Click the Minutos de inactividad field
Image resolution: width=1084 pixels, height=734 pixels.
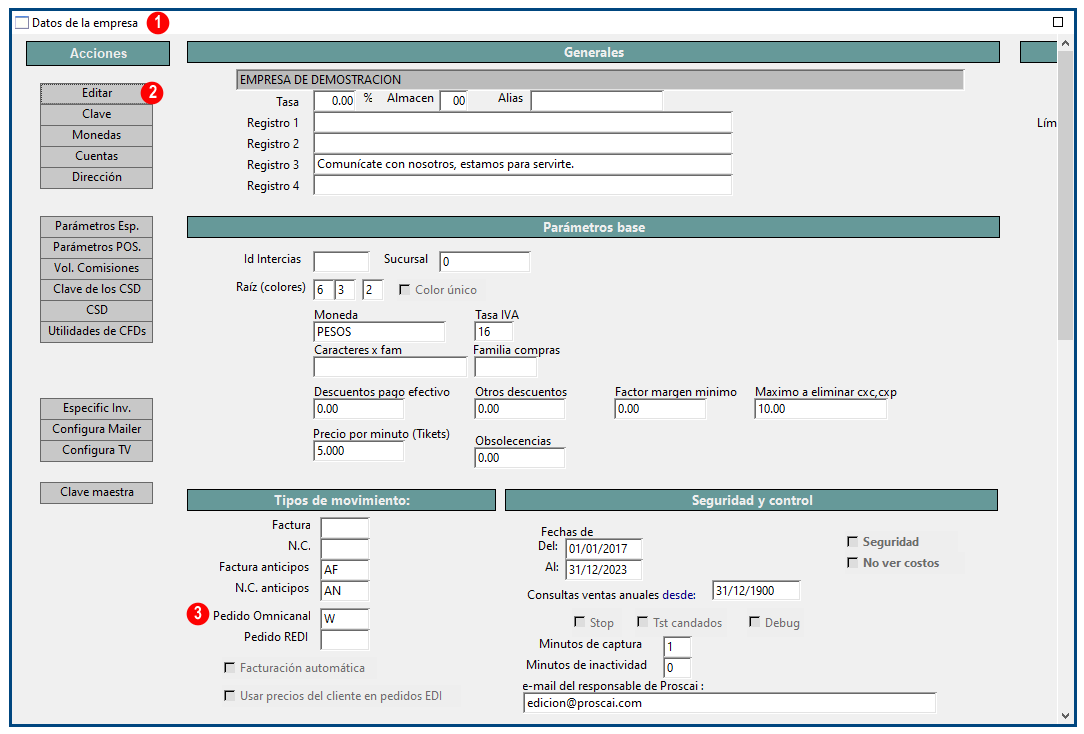678,668
